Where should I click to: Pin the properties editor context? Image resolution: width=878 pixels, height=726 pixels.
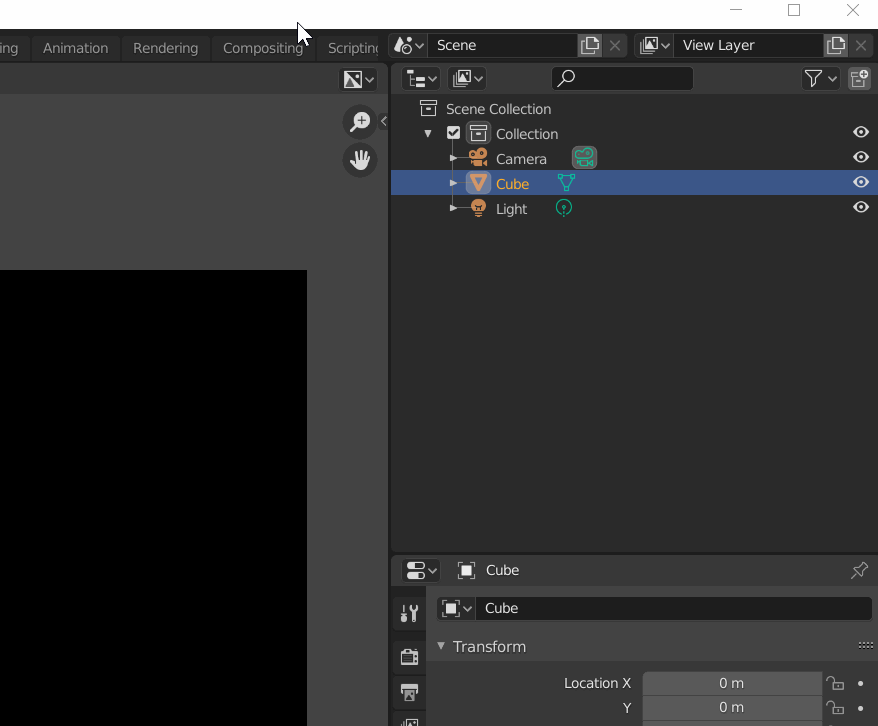[858, 570]
